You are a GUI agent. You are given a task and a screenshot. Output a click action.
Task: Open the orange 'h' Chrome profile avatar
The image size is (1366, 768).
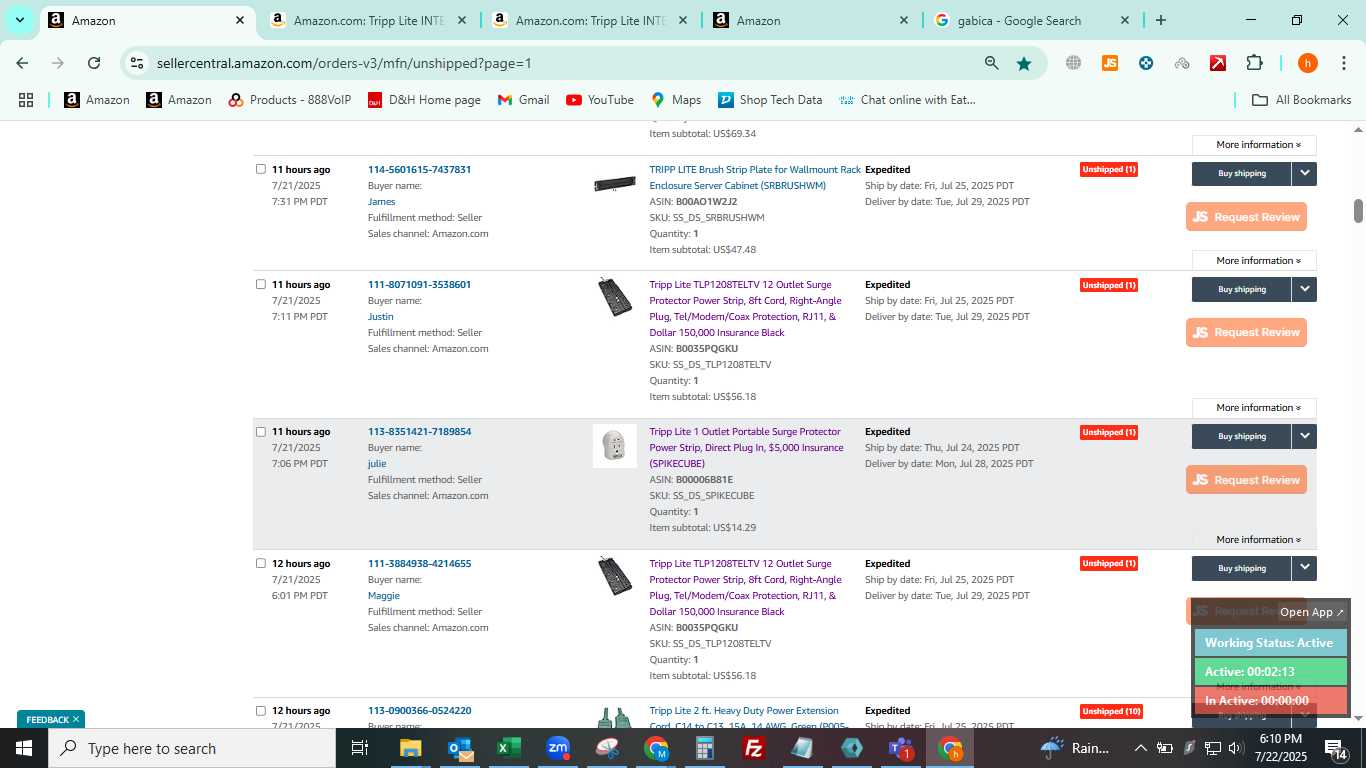click(1307, 63)
